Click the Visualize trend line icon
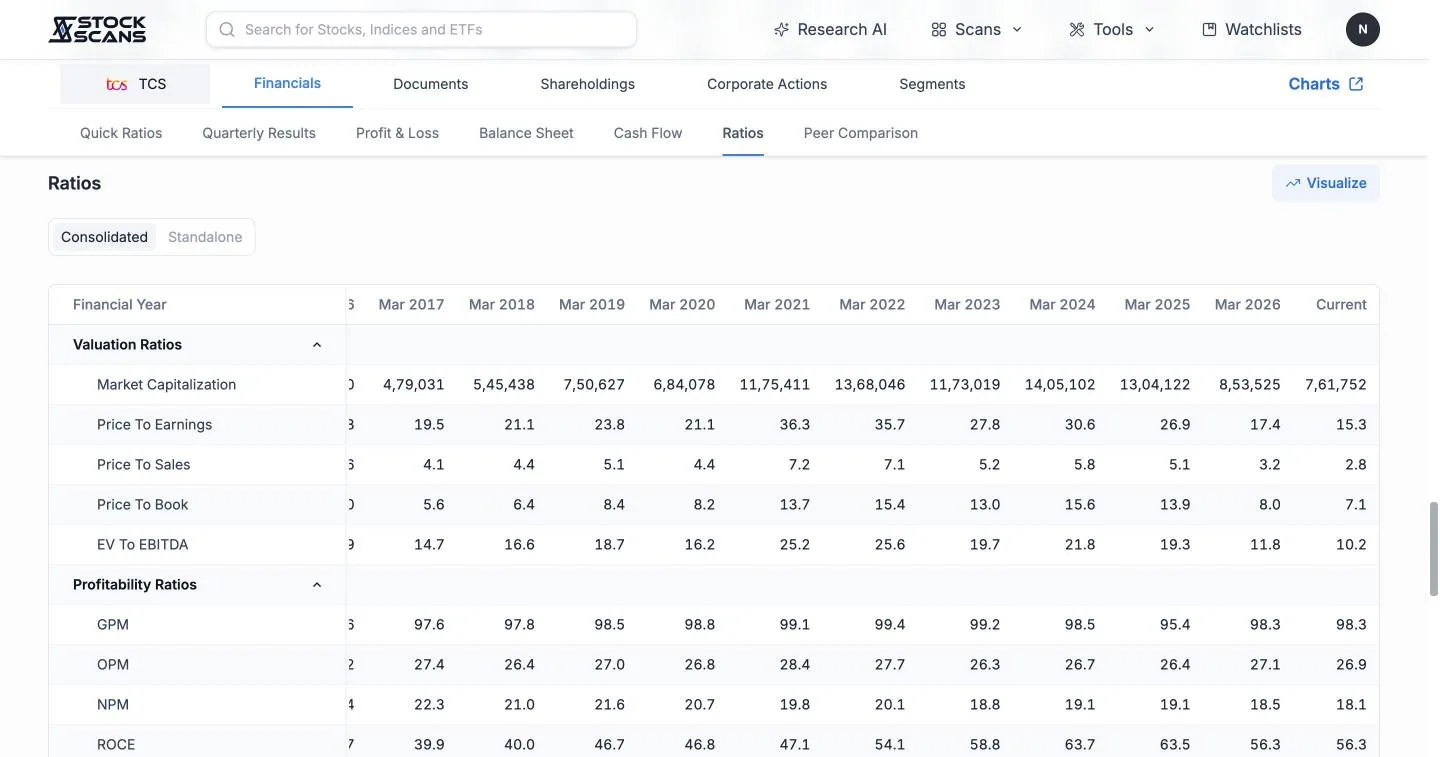 (1293, 183)
